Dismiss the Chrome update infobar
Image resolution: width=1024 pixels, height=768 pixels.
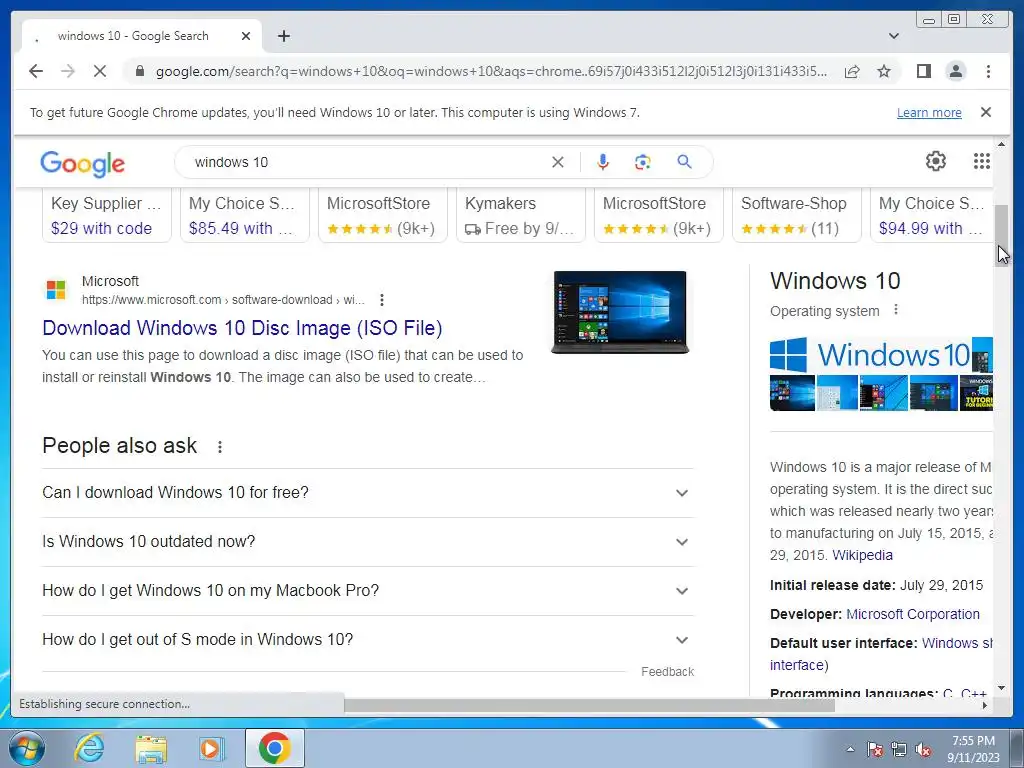[x=986, y=112]
